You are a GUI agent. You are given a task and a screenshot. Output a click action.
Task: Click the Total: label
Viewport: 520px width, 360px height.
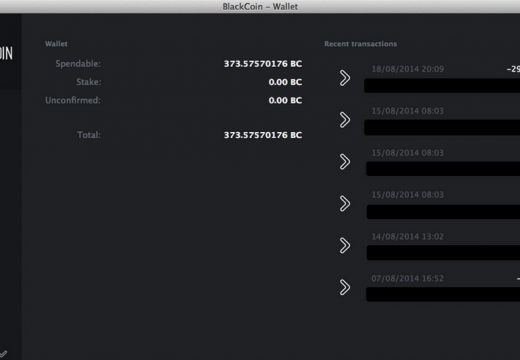pyautogui.click(x=89, y=135)
